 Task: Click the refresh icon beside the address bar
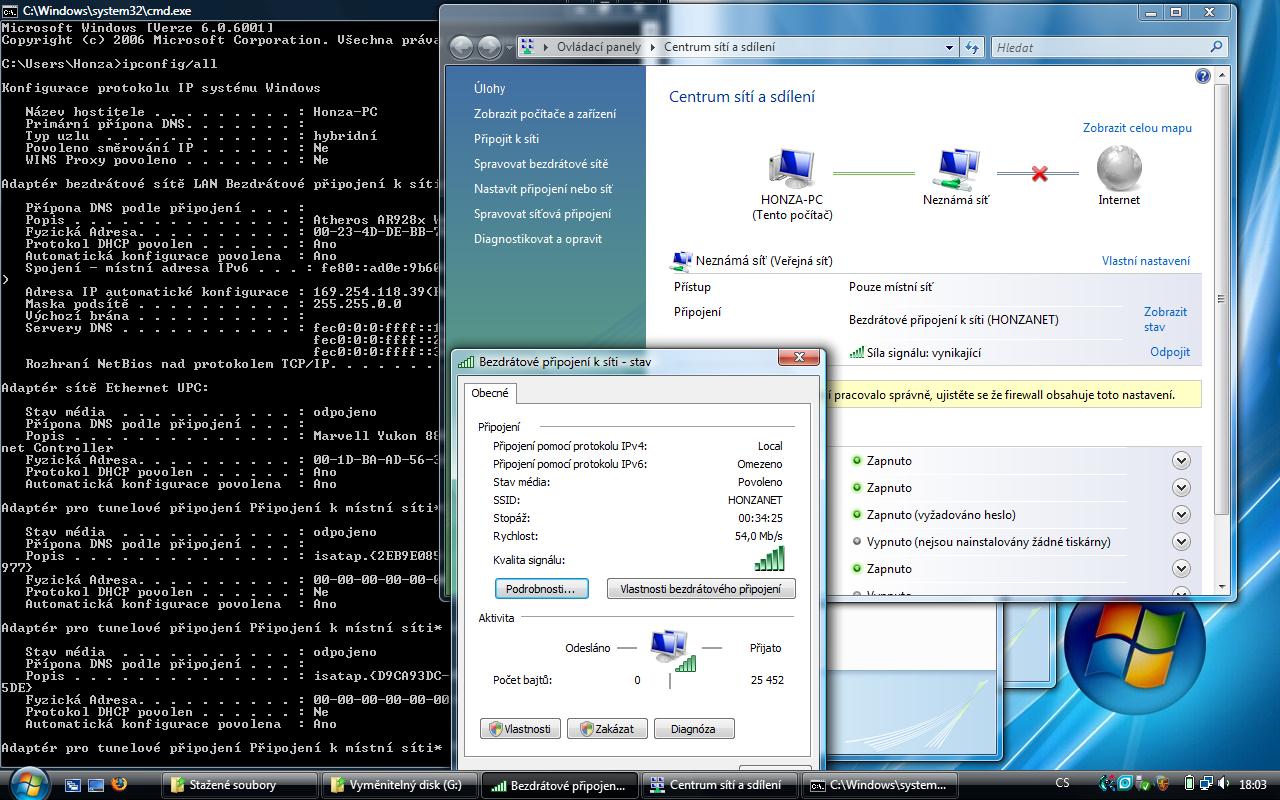pyautogui.click(x=972, y=47)
